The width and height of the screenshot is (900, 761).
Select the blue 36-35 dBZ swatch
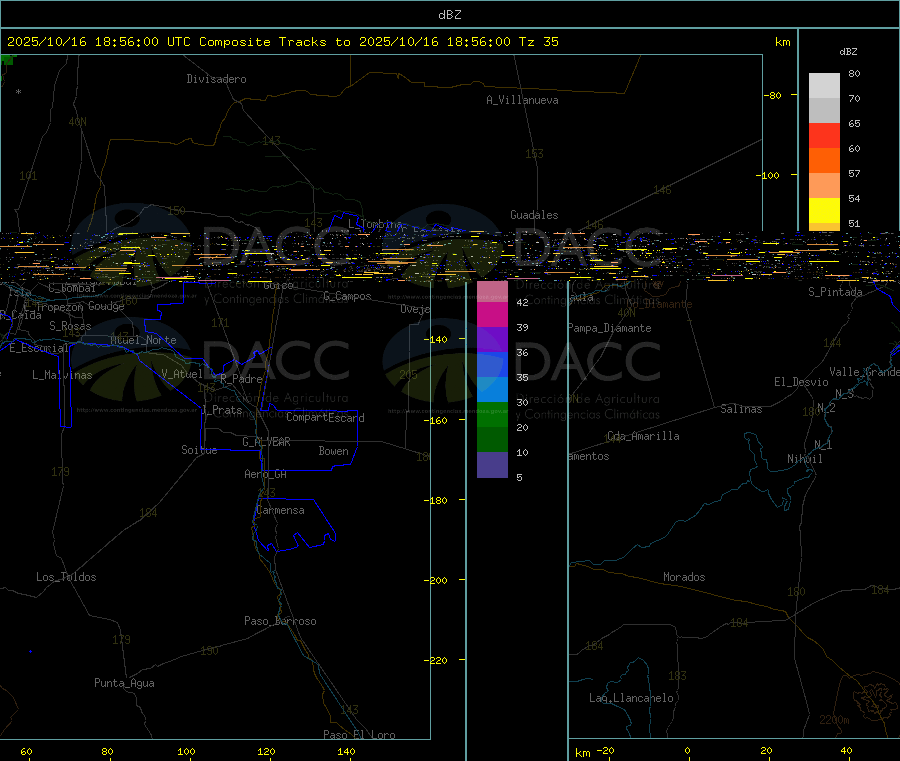click(492, 364)
